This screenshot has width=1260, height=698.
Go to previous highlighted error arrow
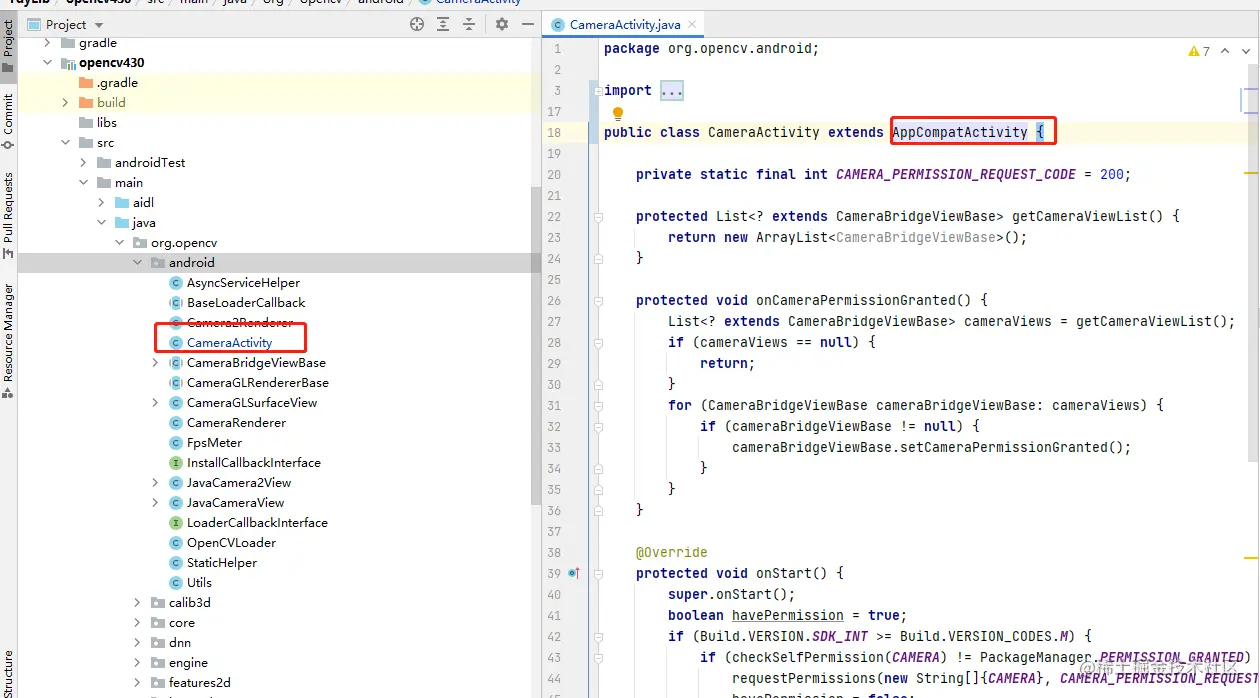1226,51
